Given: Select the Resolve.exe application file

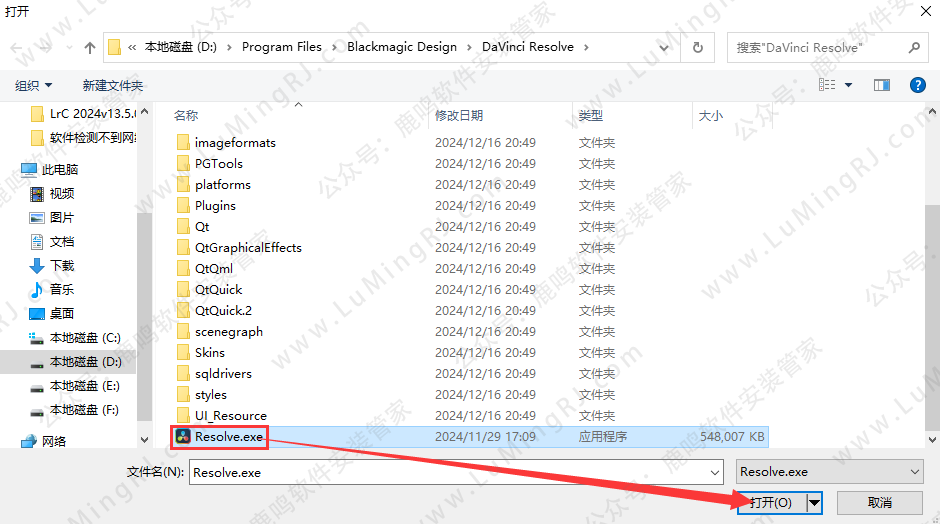Looking at the screenshot, I should click(229, 436).
